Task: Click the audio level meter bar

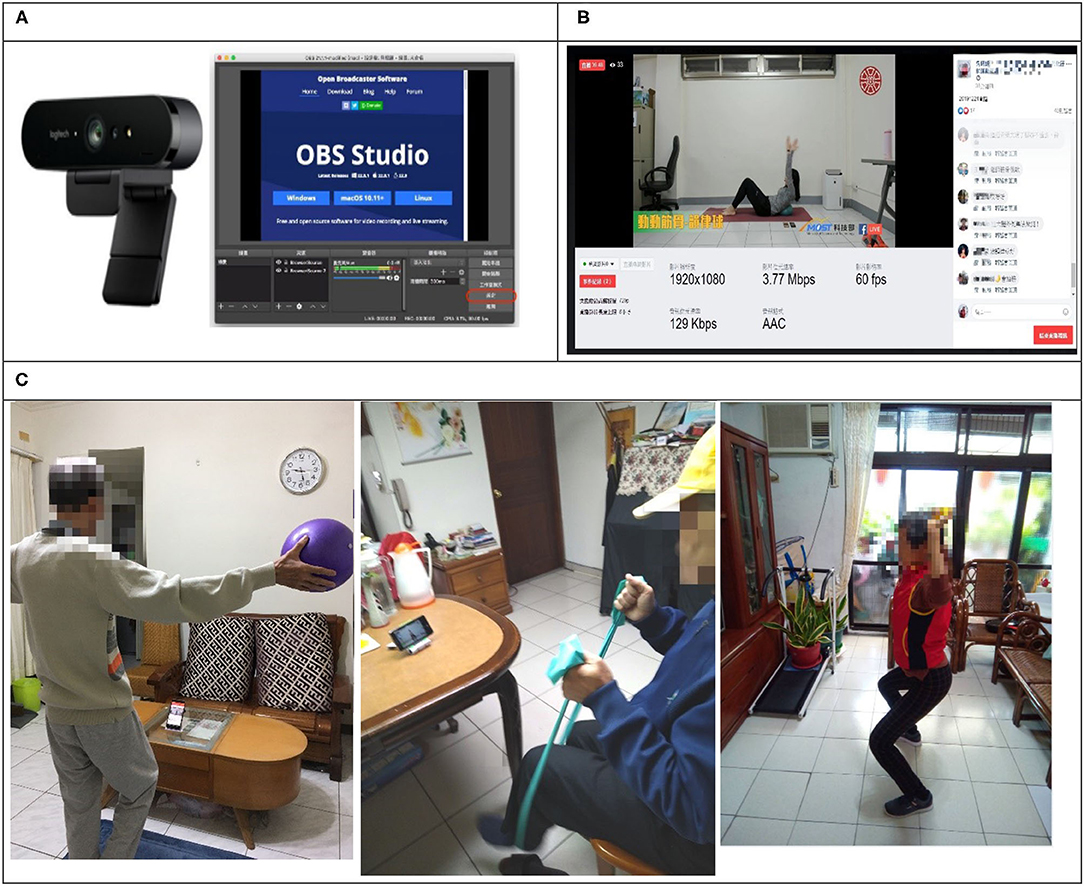Action: click(x=367, y=268)
